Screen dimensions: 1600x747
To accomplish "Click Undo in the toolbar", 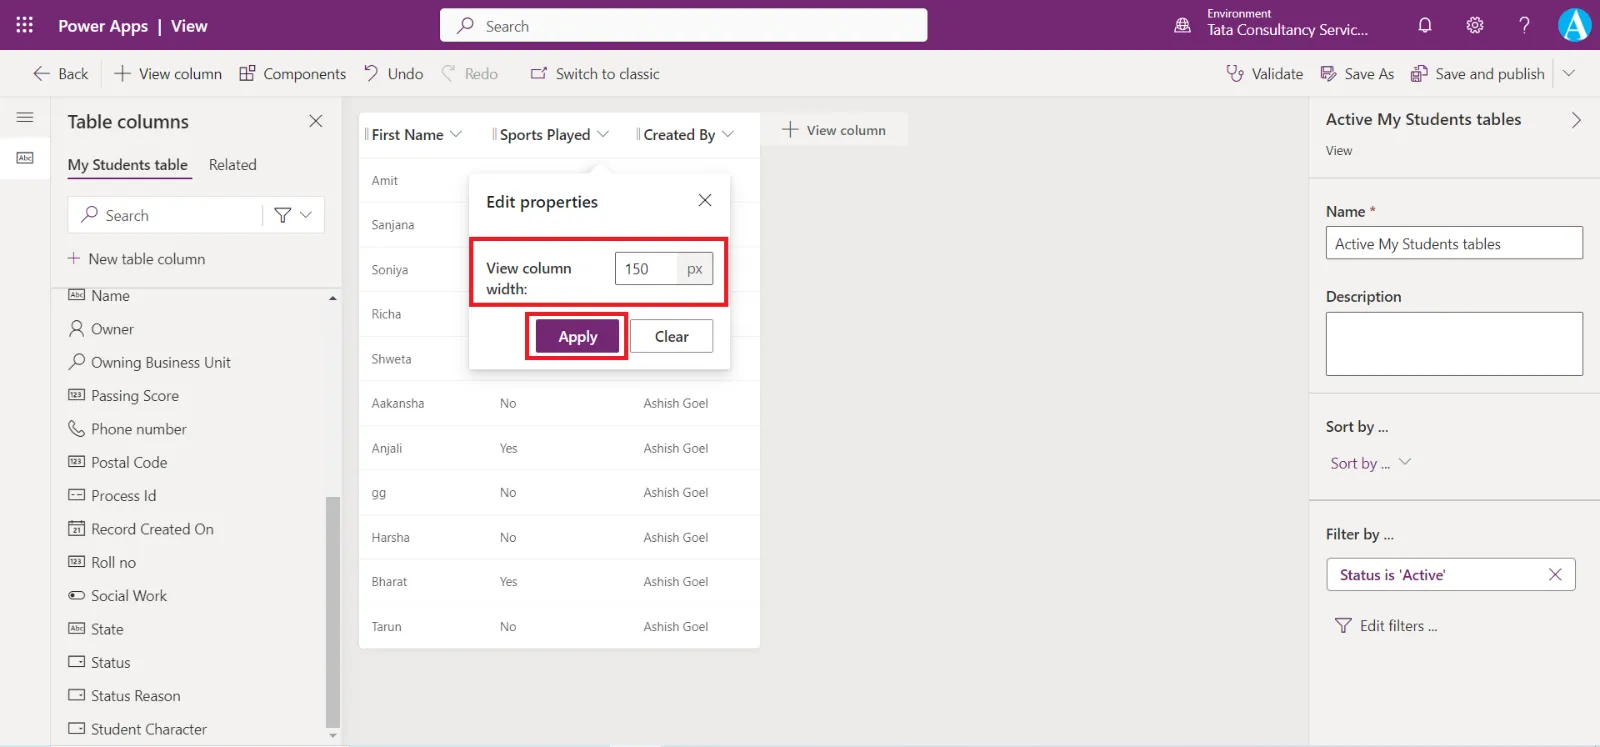I will (394, 74).
